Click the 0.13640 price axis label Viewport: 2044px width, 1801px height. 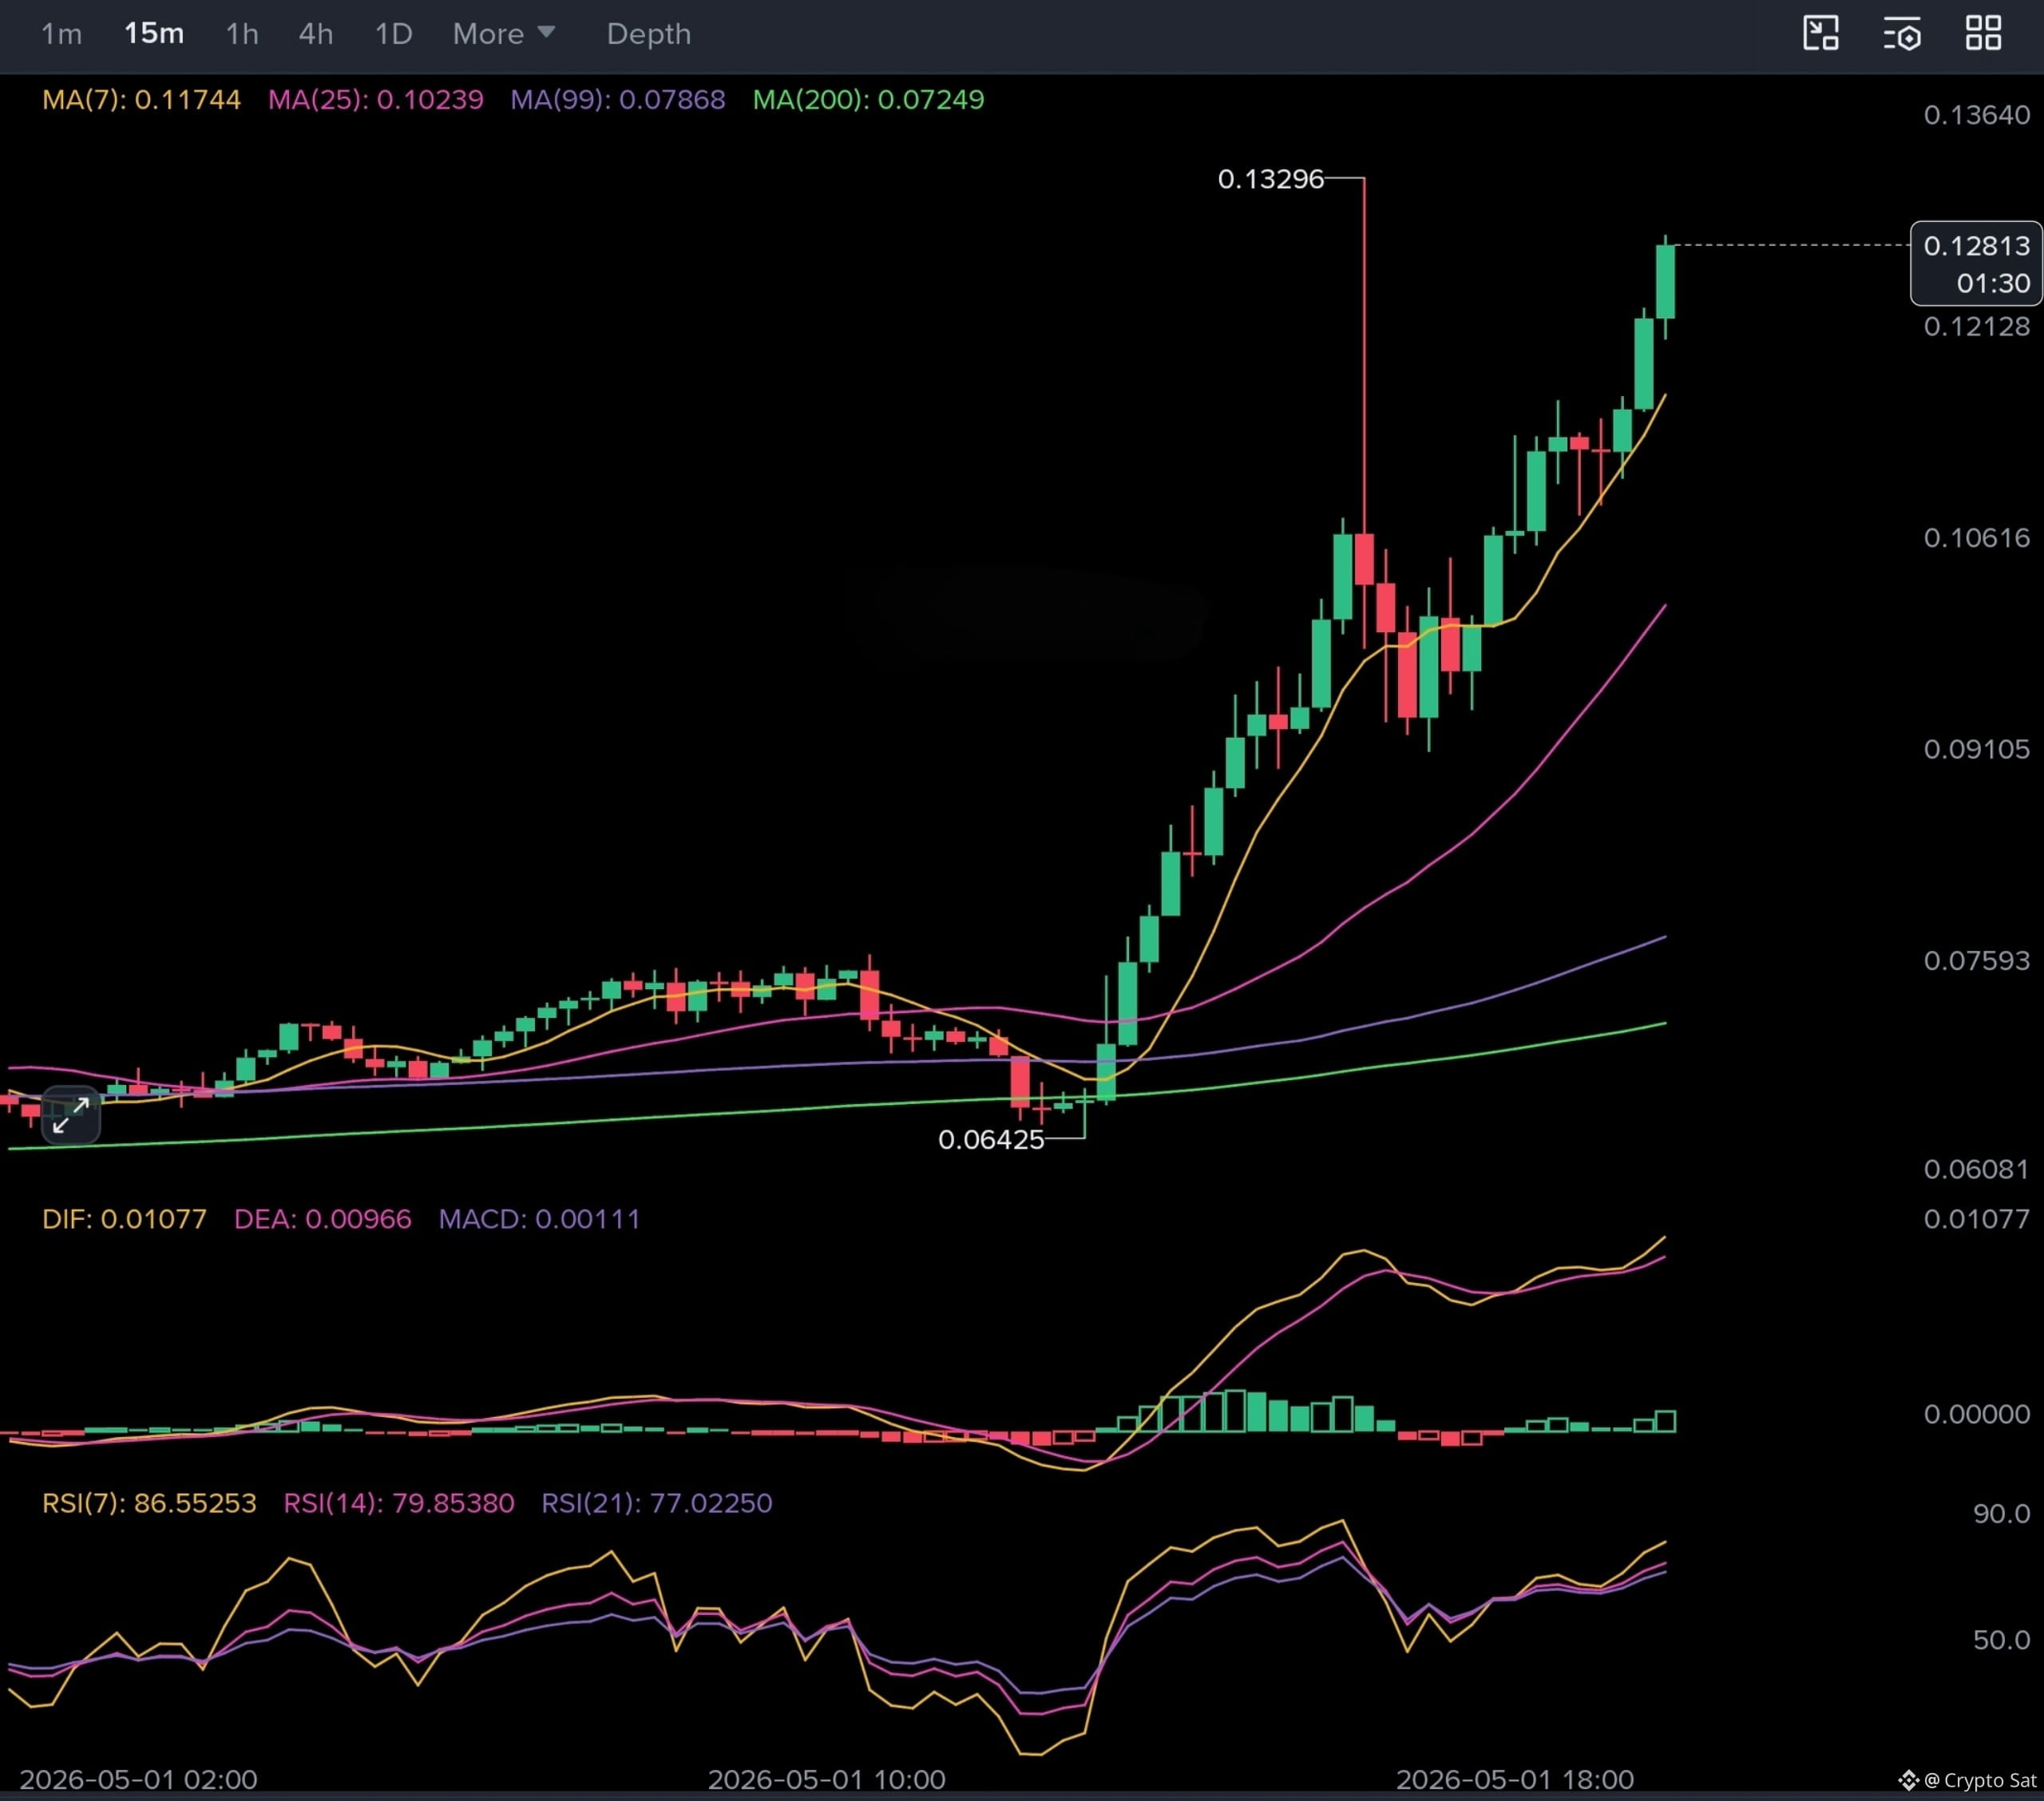pos(1976,115)
